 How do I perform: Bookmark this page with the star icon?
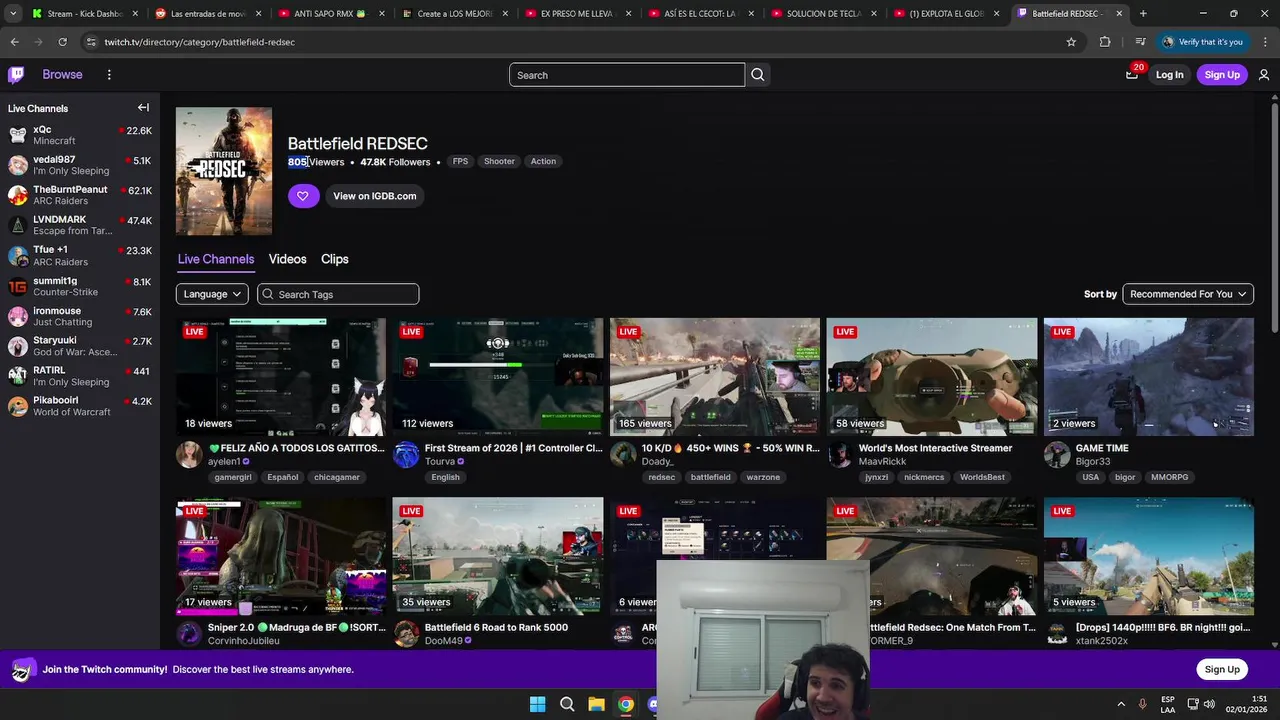(x=1071, y=42)
